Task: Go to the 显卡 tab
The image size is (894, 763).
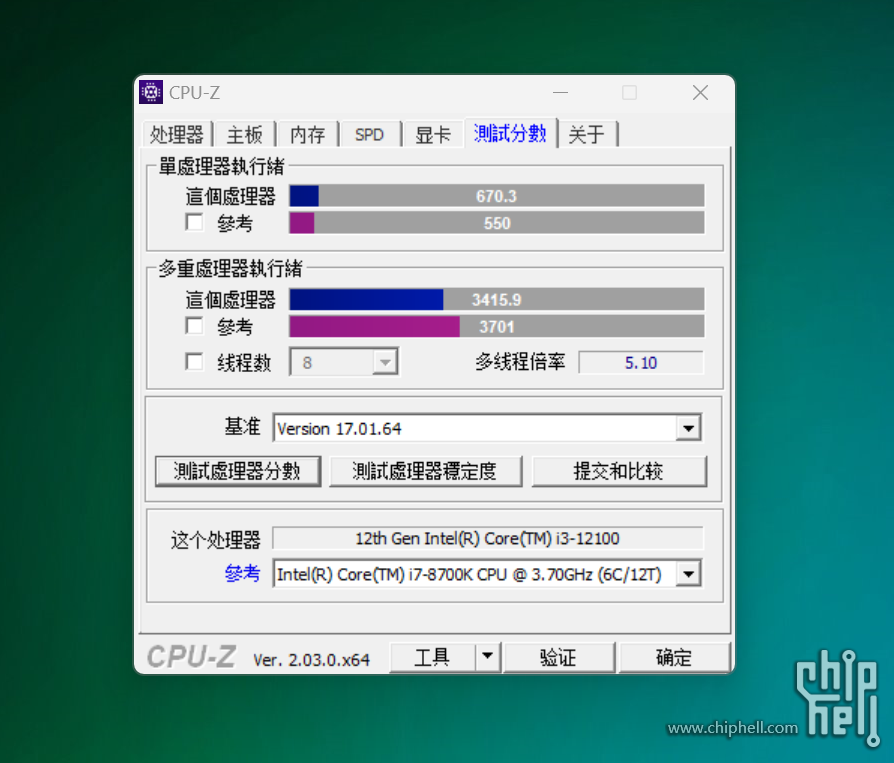Action: (433, 135)
